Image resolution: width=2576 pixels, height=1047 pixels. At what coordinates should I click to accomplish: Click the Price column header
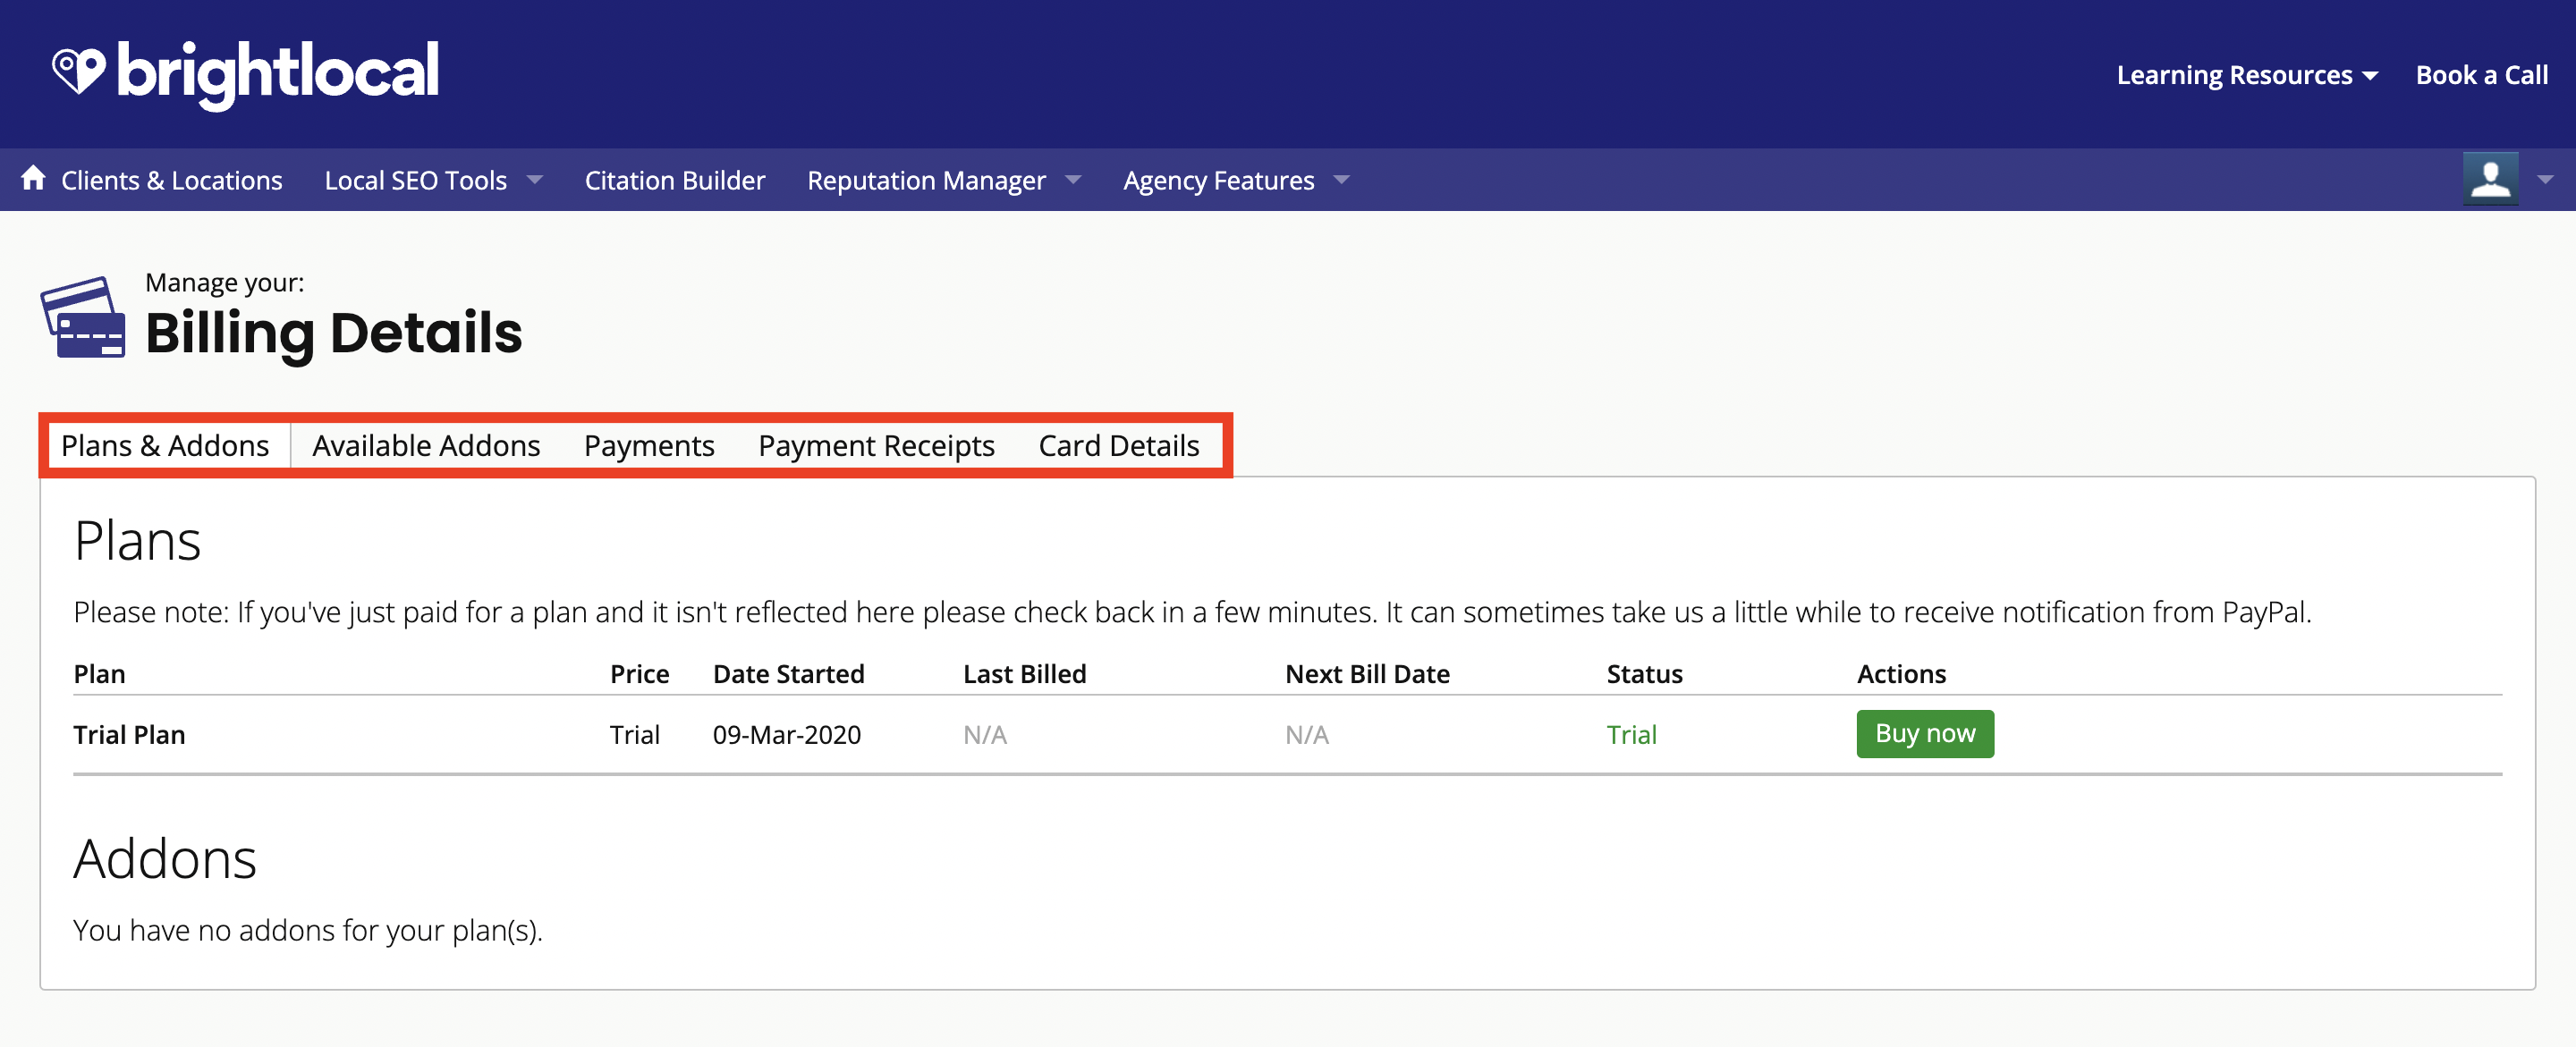[639, 674]
